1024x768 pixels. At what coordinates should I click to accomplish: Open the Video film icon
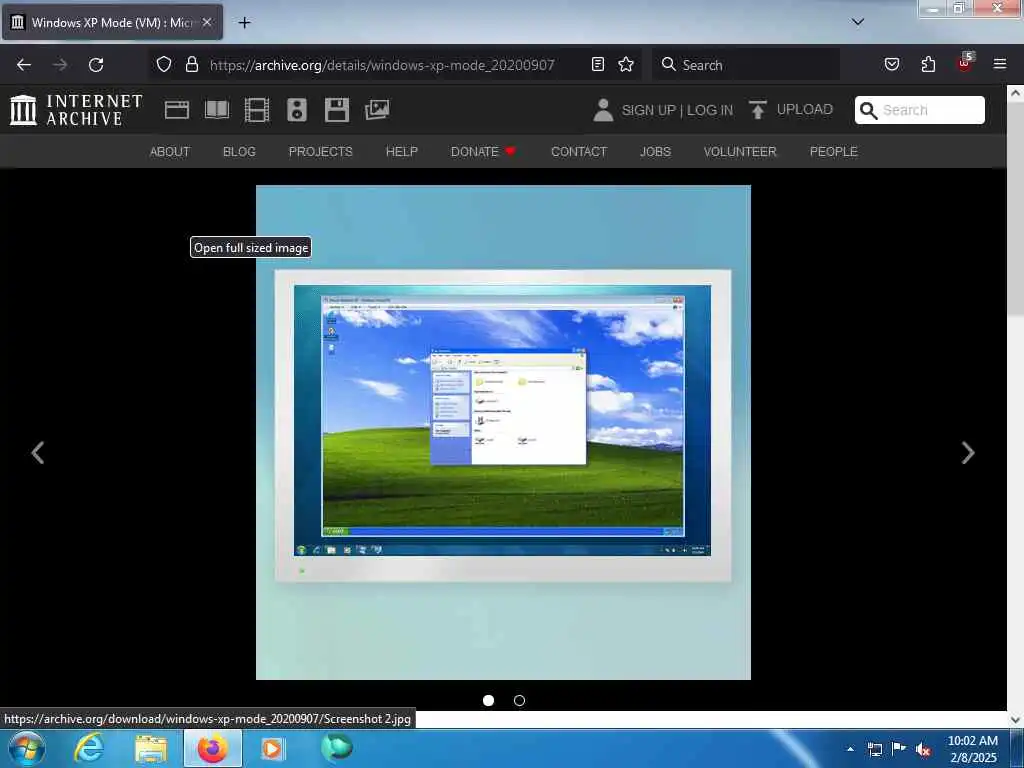[257, 110]
